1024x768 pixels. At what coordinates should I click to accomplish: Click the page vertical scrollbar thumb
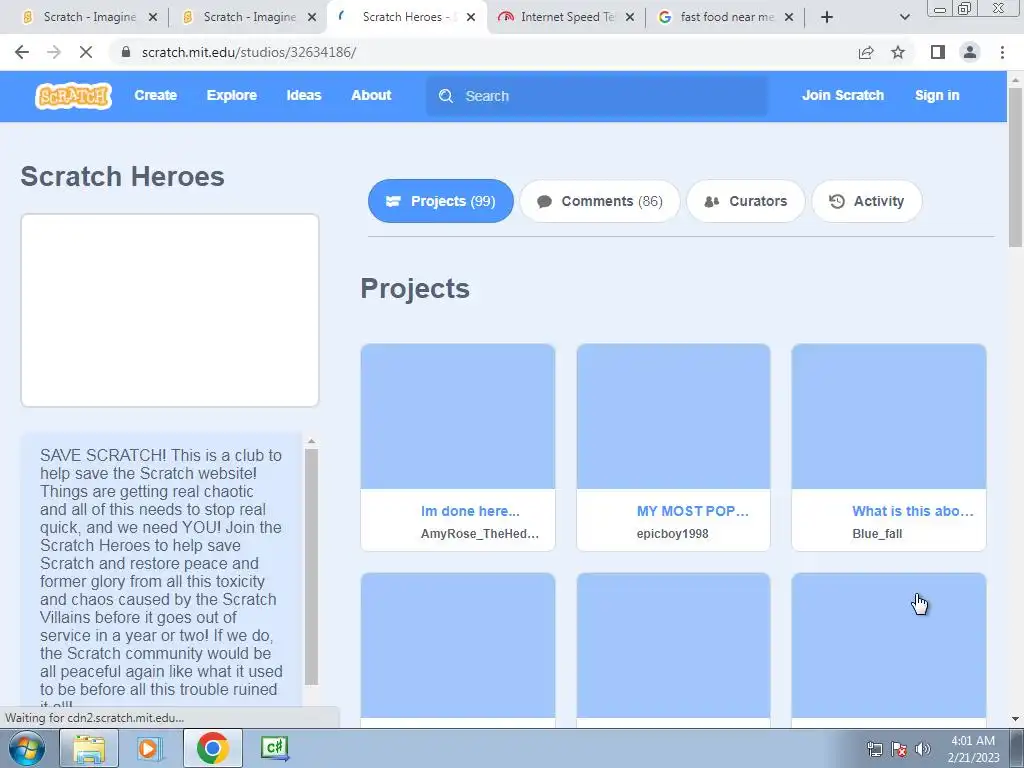(1015, 167)
